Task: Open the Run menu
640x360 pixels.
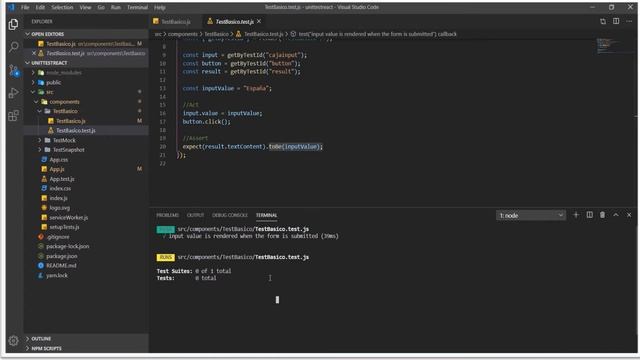Action: coord(116,7)
